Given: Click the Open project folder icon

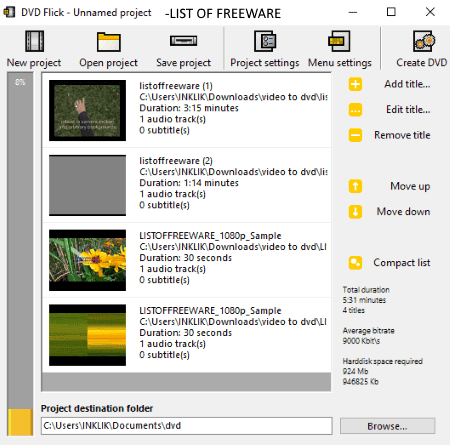Looking at the screenshot, I should coord(109,42).
